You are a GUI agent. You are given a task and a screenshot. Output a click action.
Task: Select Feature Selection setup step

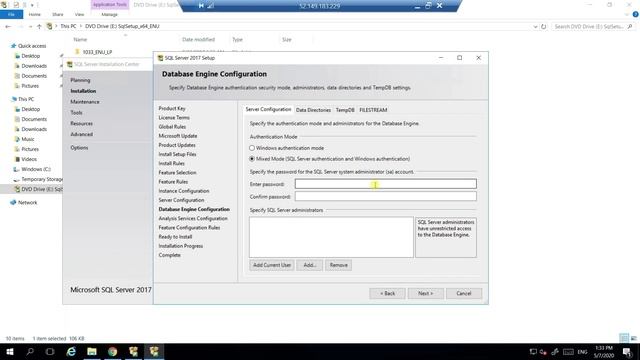click(x=177, y=173)
